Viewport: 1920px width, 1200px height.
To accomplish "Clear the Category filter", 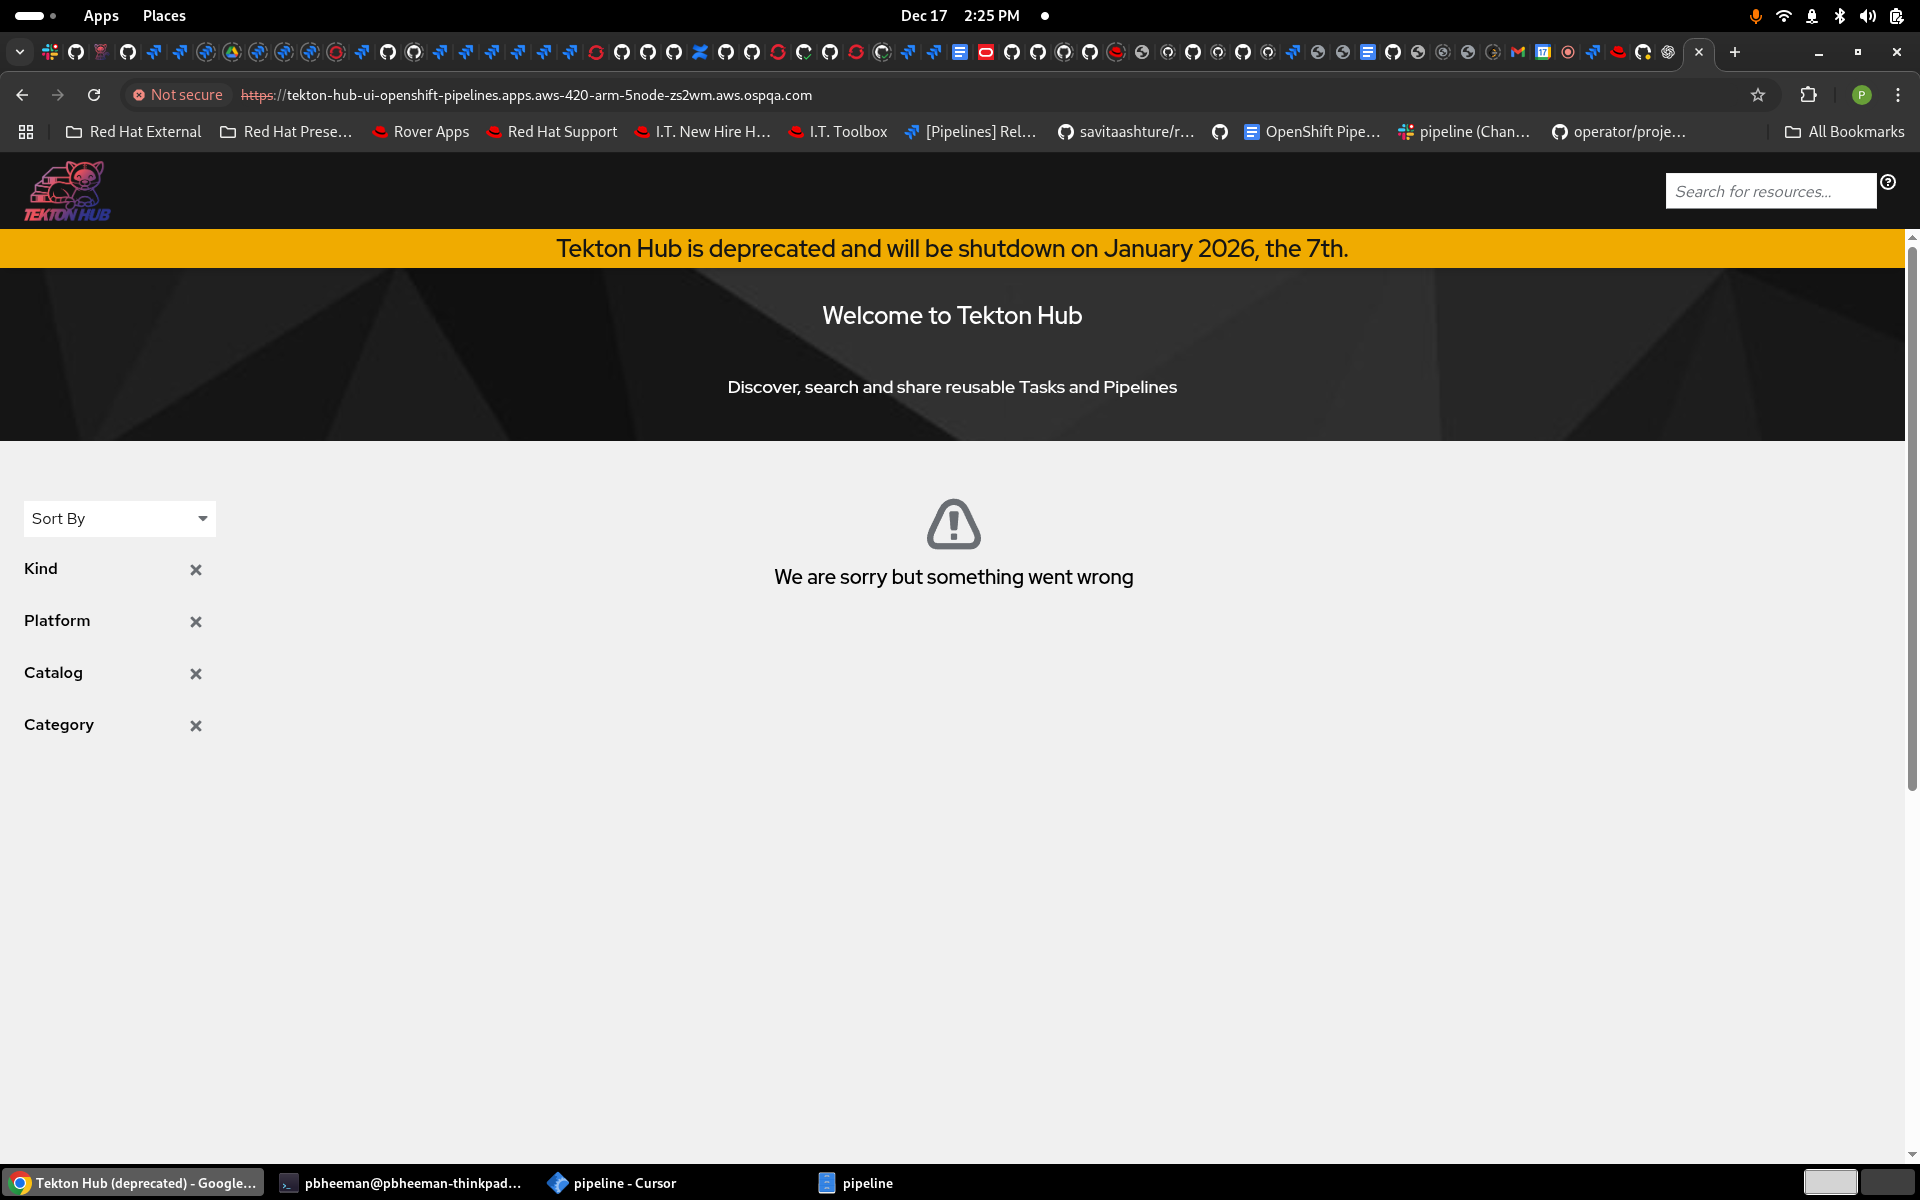I will pyautogui.click(x=196, y=726).
